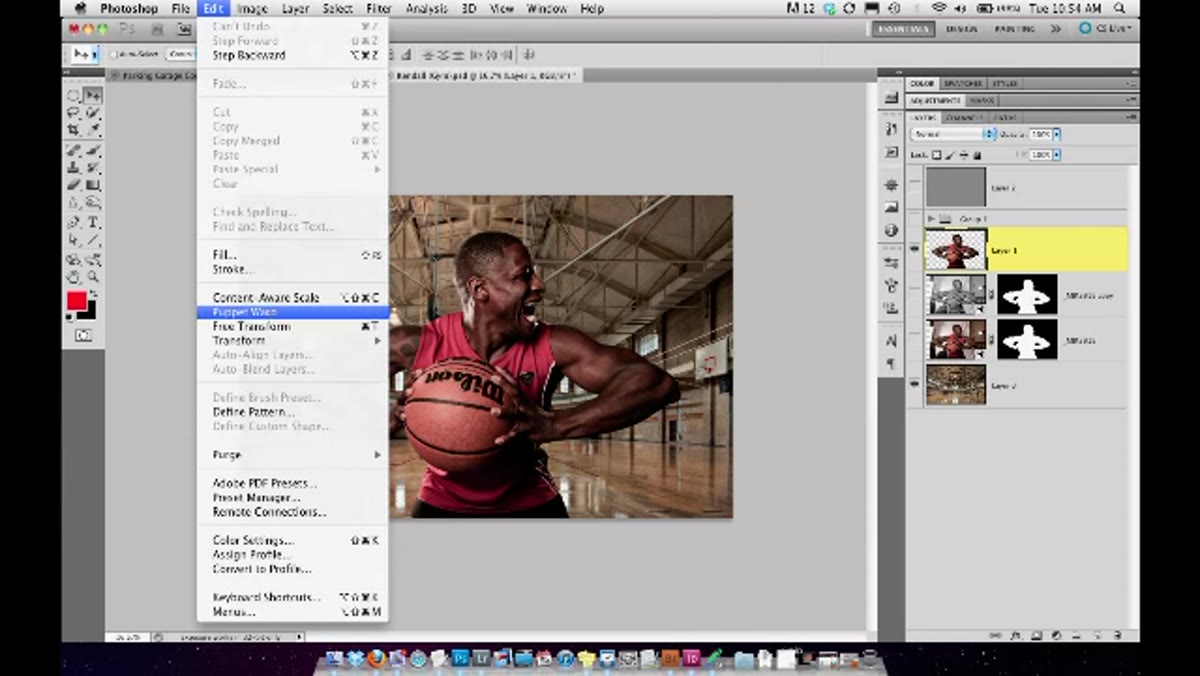
Task: Select the Healing Brush tool
Action: 74,151
